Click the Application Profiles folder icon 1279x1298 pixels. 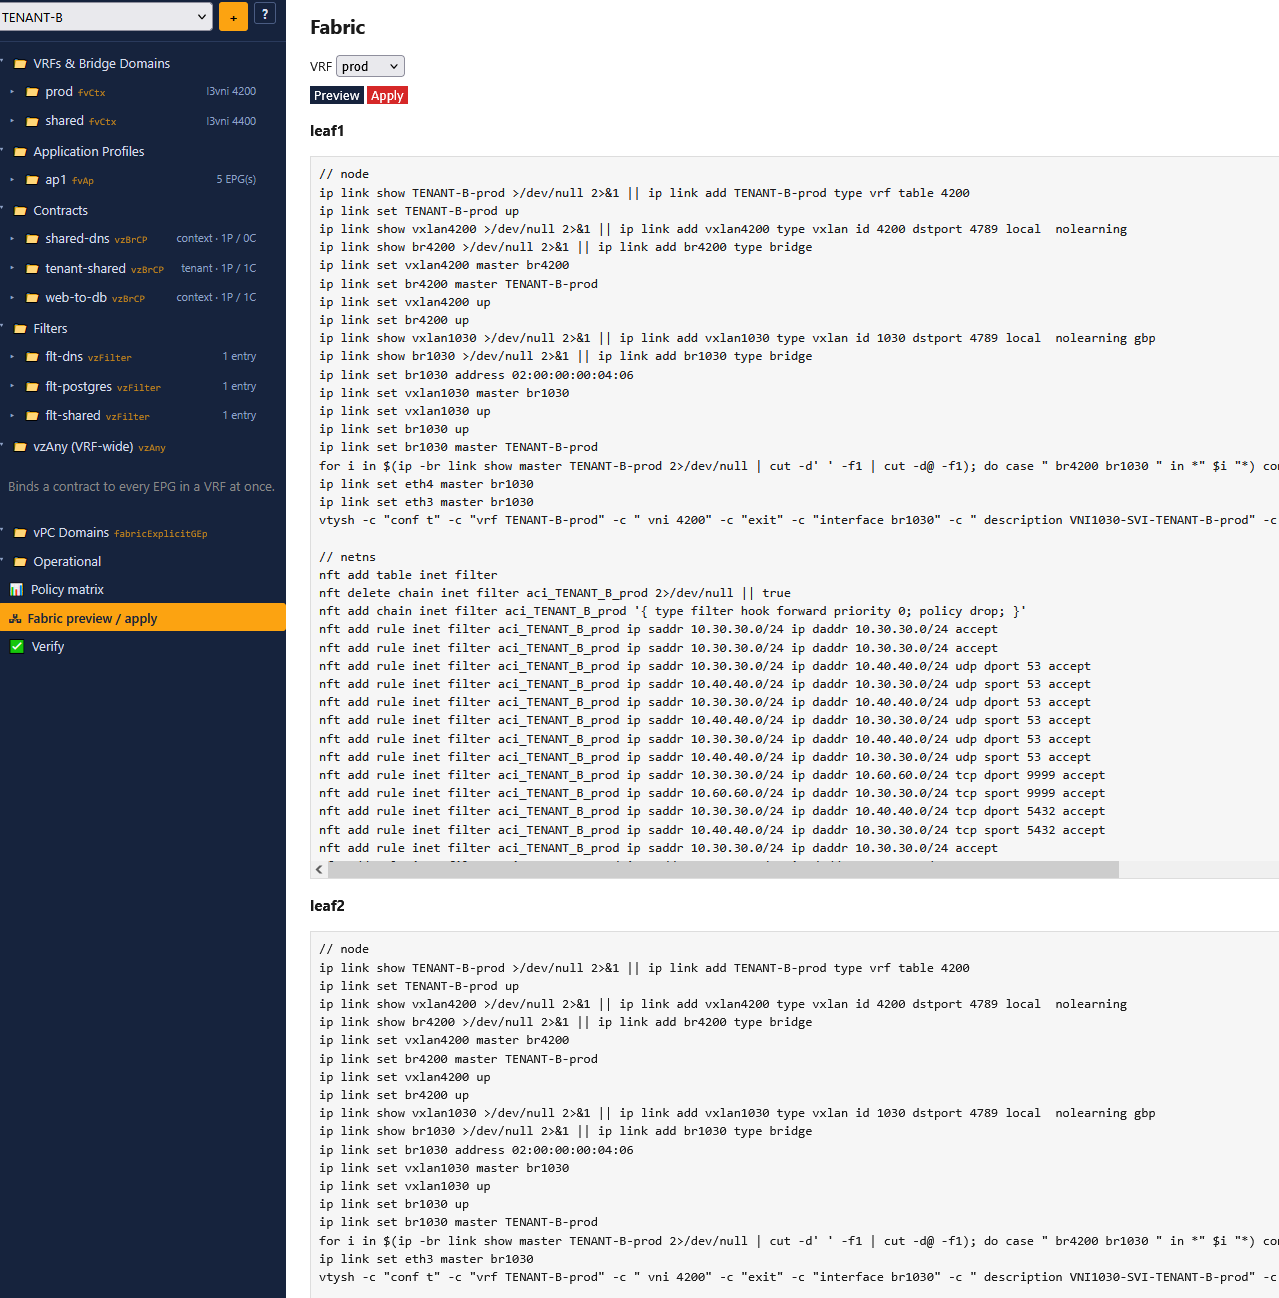coord(20,152)
